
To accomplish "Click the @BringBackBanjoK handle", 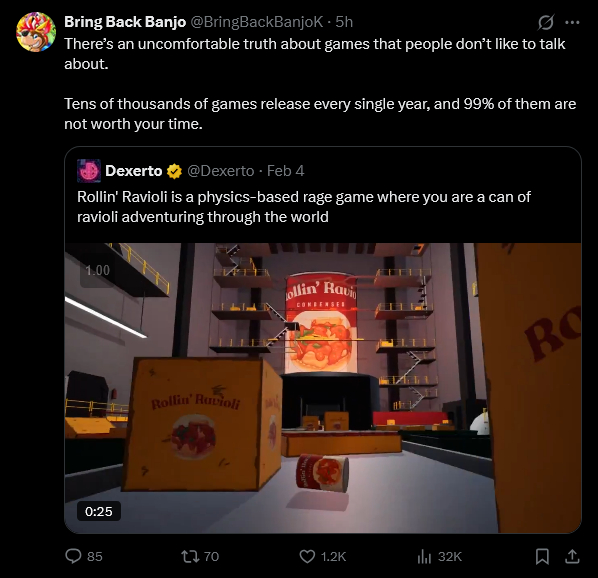I will (x=257, y=22).
